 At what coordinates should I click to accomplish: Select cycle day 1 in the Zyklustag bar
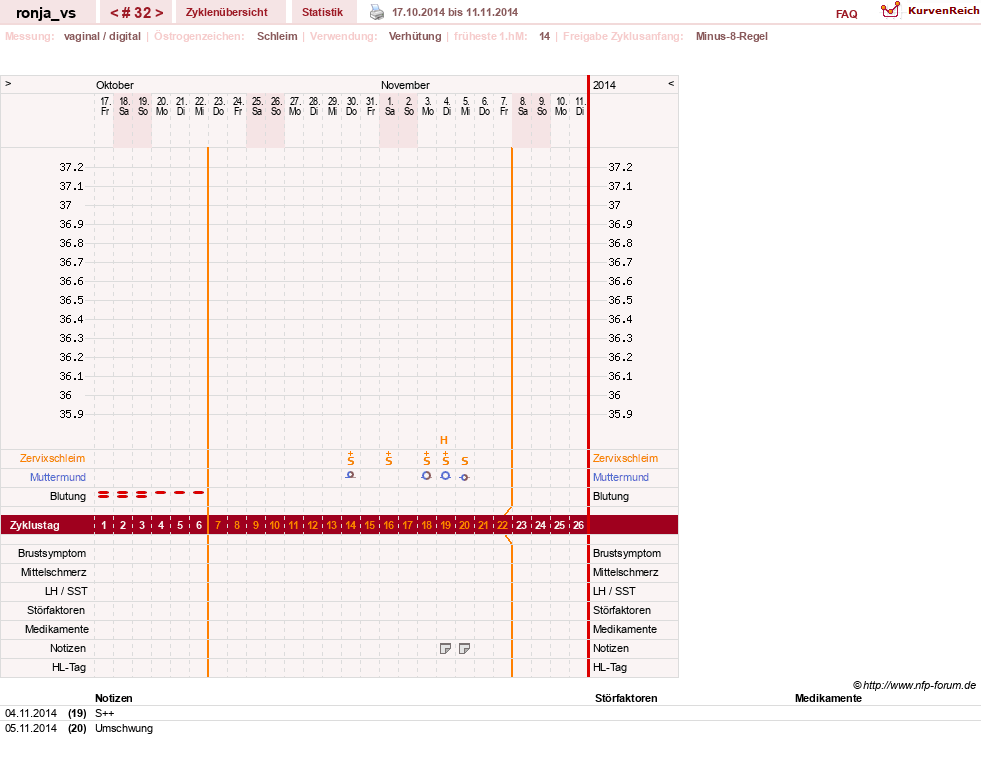tap(104, 525)
